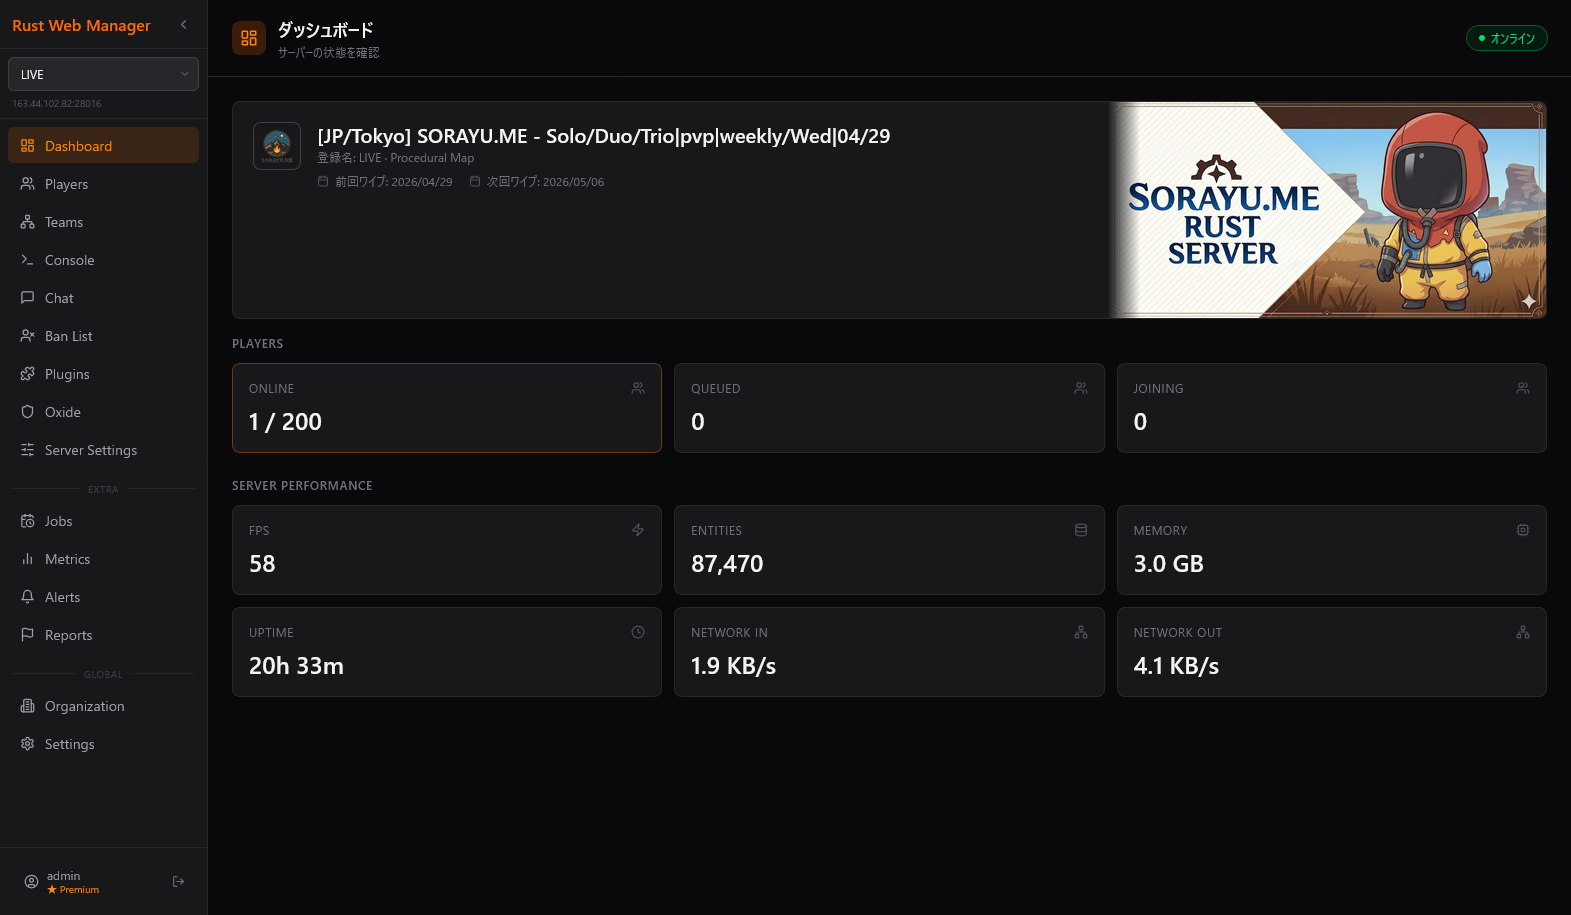Click the UPTIME value 20h 33m

[296, 666]
